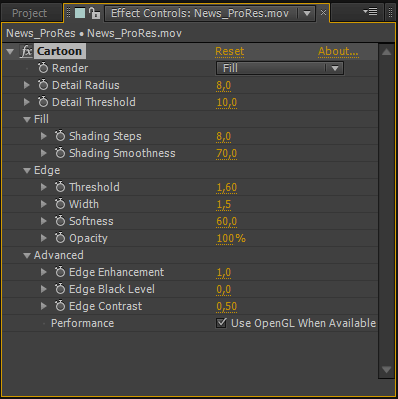Viewport: 398px width, 399px height.
Task: Collapse the Cartoon effect properties
Action: [10, 52]
